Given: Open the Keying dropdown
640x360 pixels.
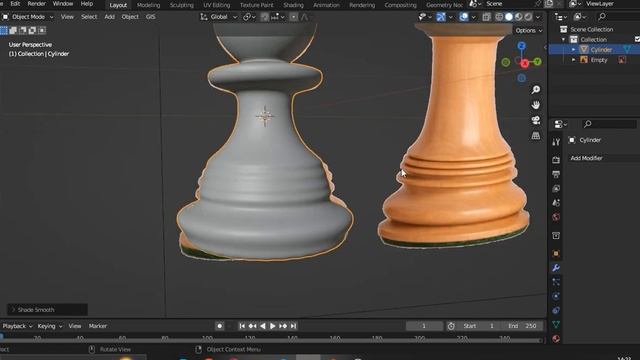Looking at the screenshot, I should coord(49,326).
